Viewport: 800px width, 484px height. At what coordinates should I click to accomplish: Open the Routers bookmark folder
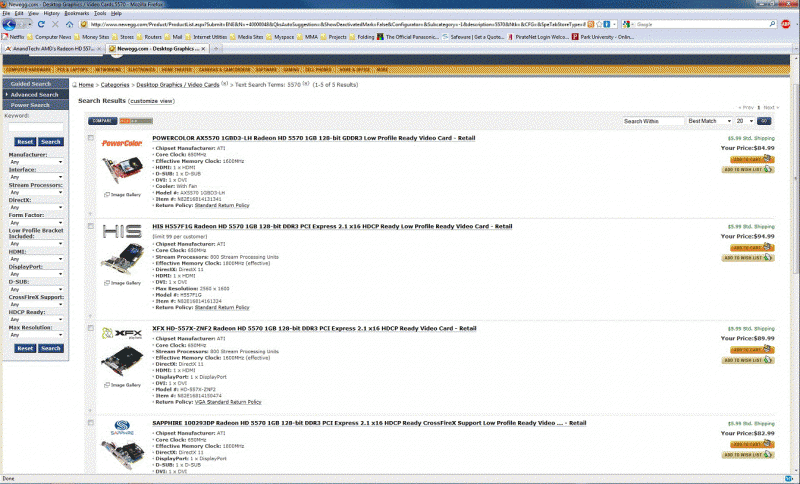149,37
